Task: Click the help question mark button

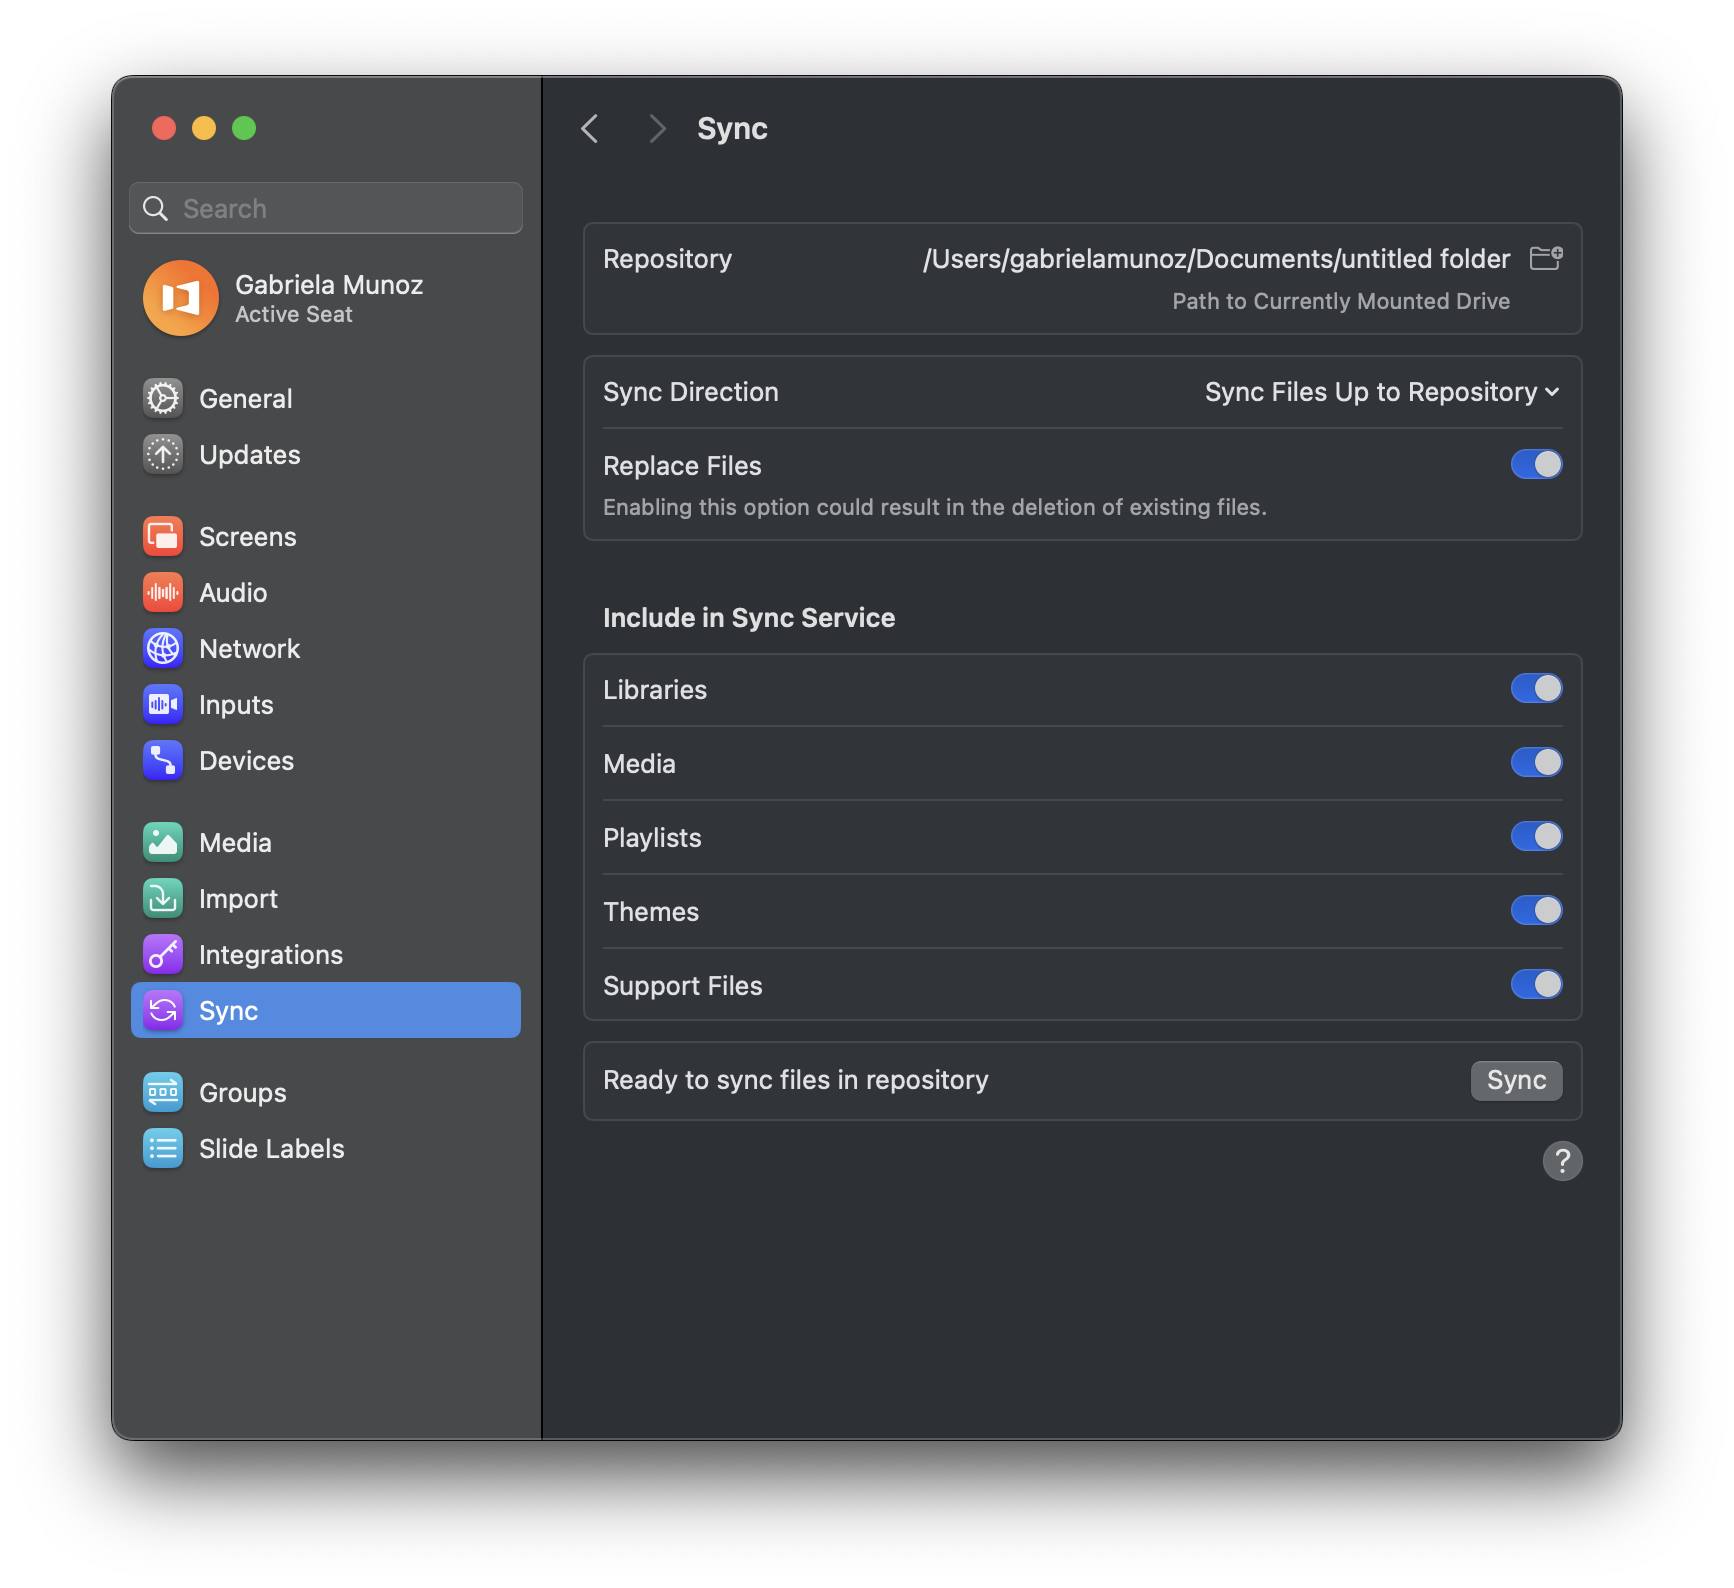Action: (1562, 1161)
